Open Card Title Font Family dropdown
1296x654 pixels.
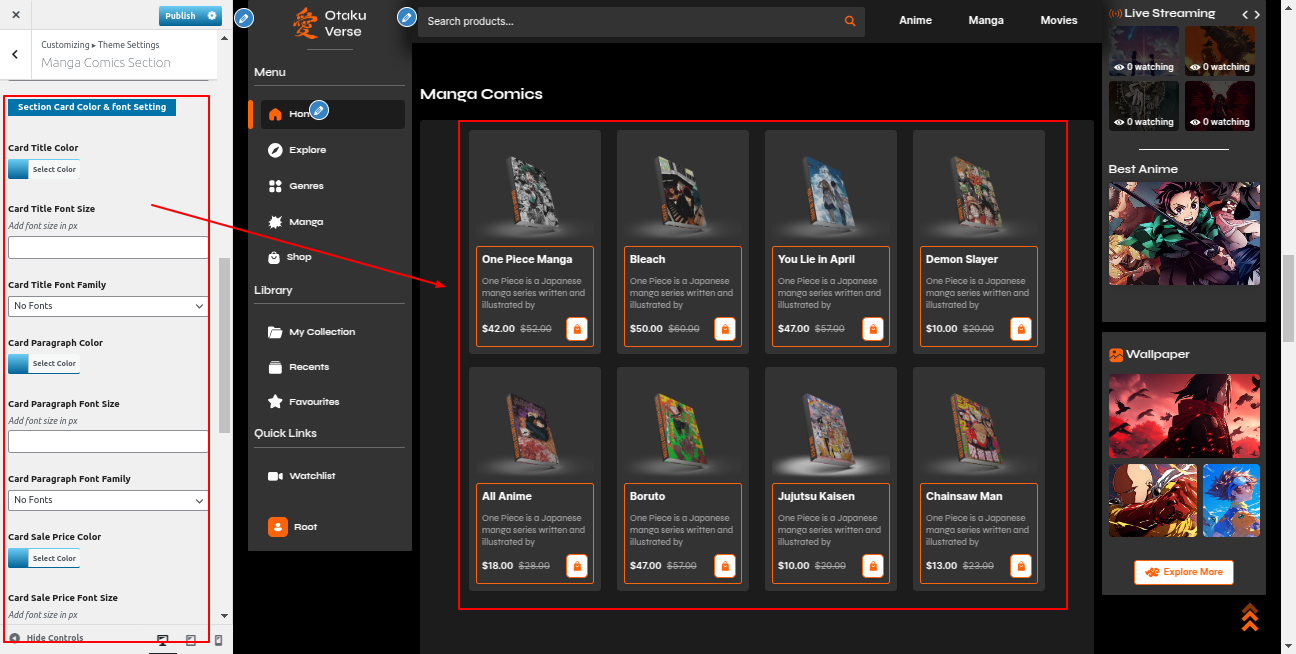click(x=108, y=306)
